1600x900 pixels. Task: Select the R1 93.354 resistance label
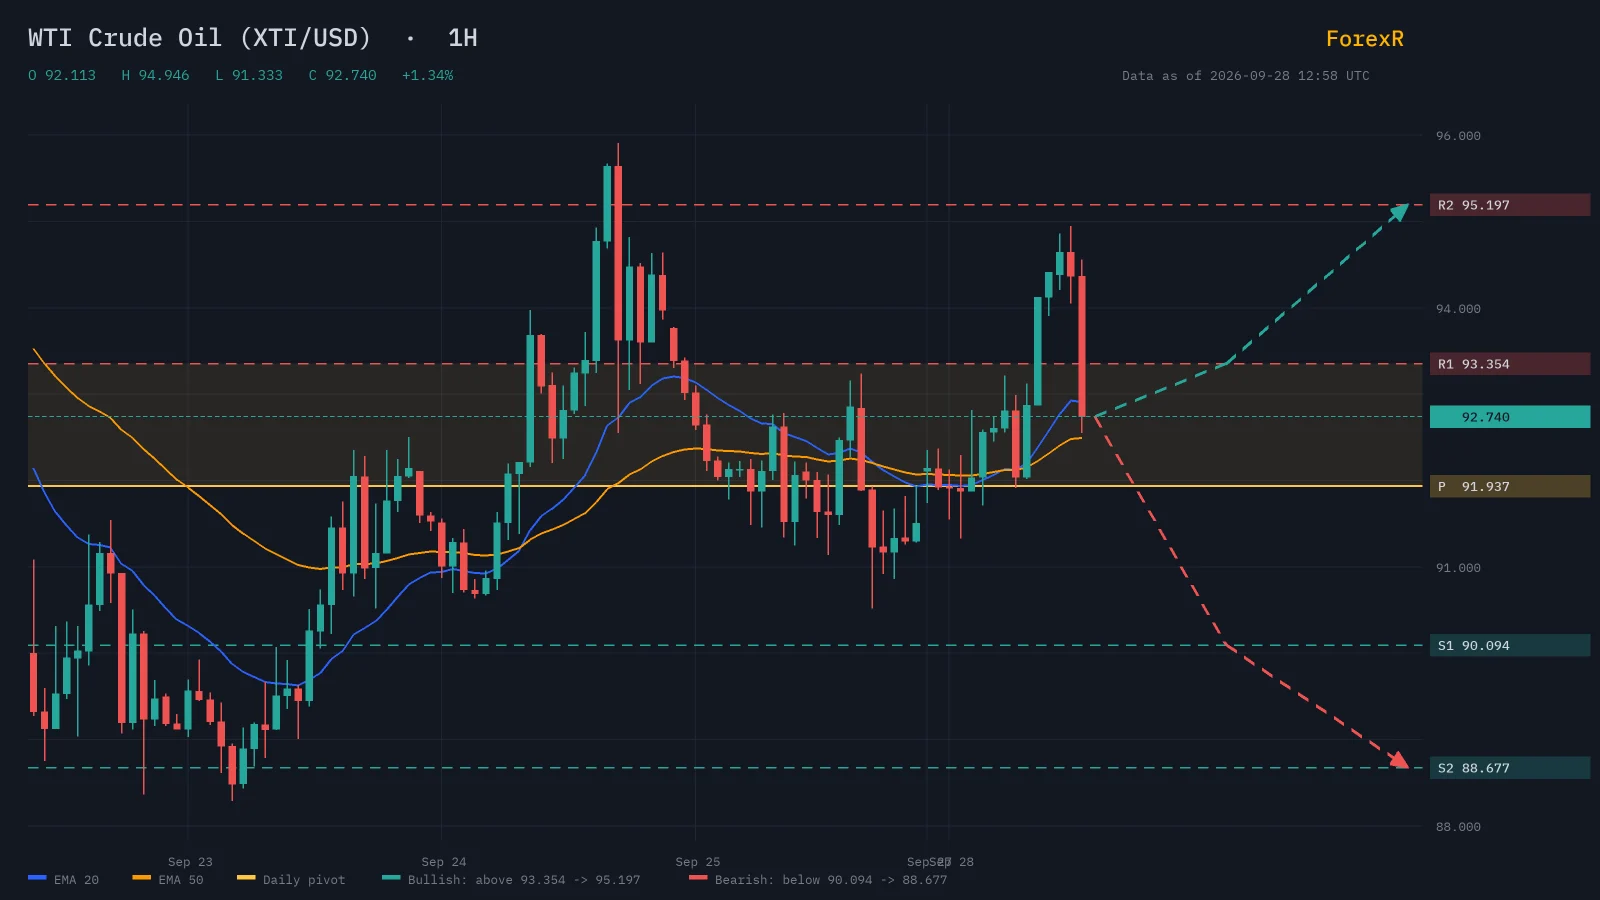(x=1509, y=364)
